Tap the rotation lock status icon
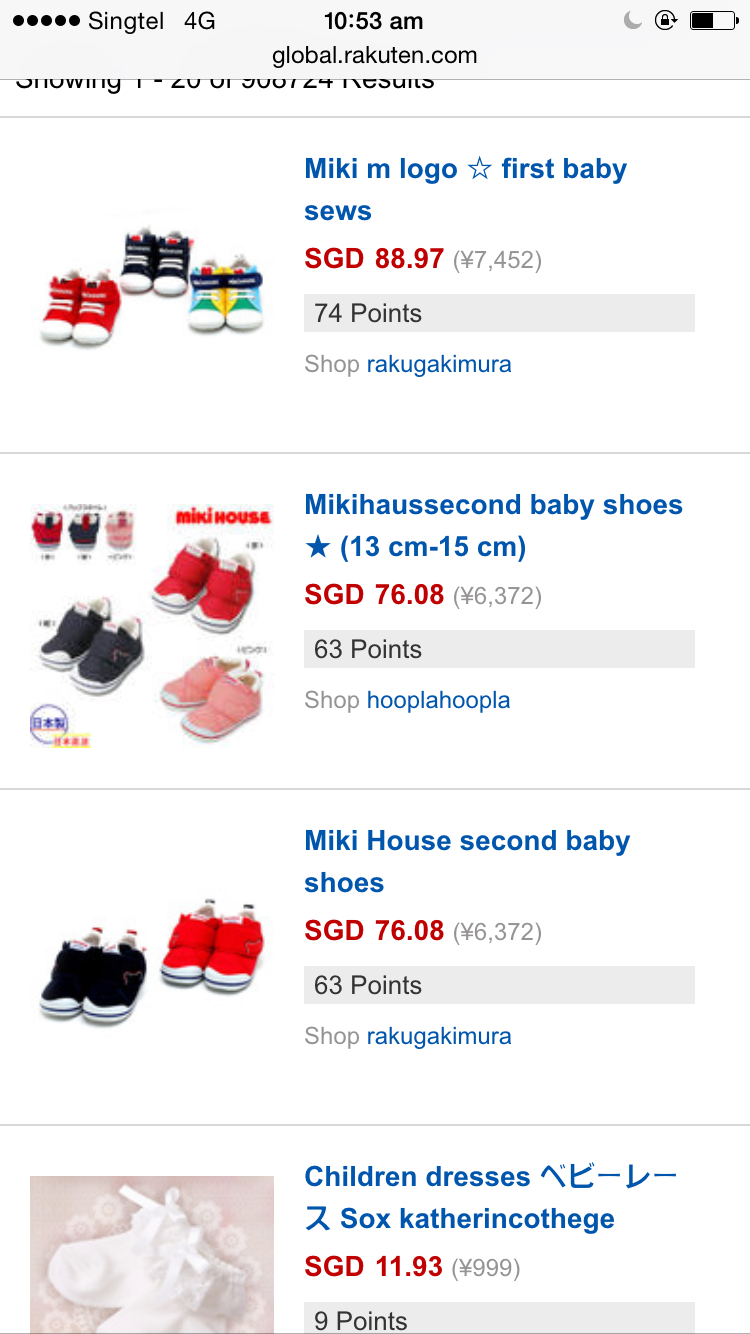This screenshot has width=750, height=1334. [x=665, y=20]
